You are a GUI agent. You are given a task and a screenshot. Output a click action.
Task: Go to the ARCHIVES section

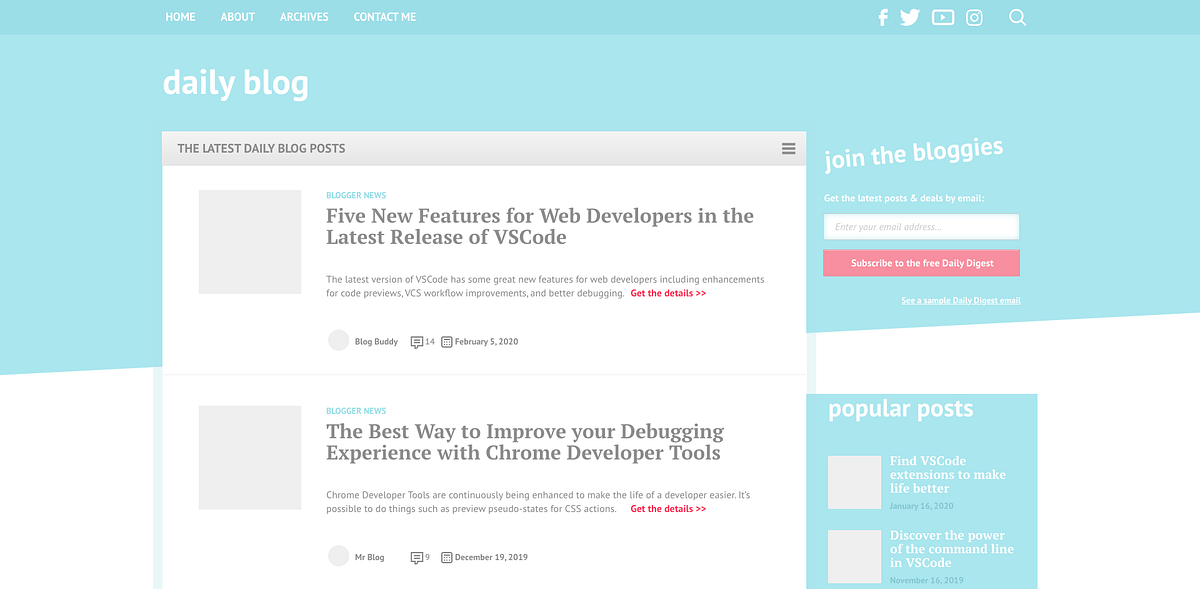304,17
